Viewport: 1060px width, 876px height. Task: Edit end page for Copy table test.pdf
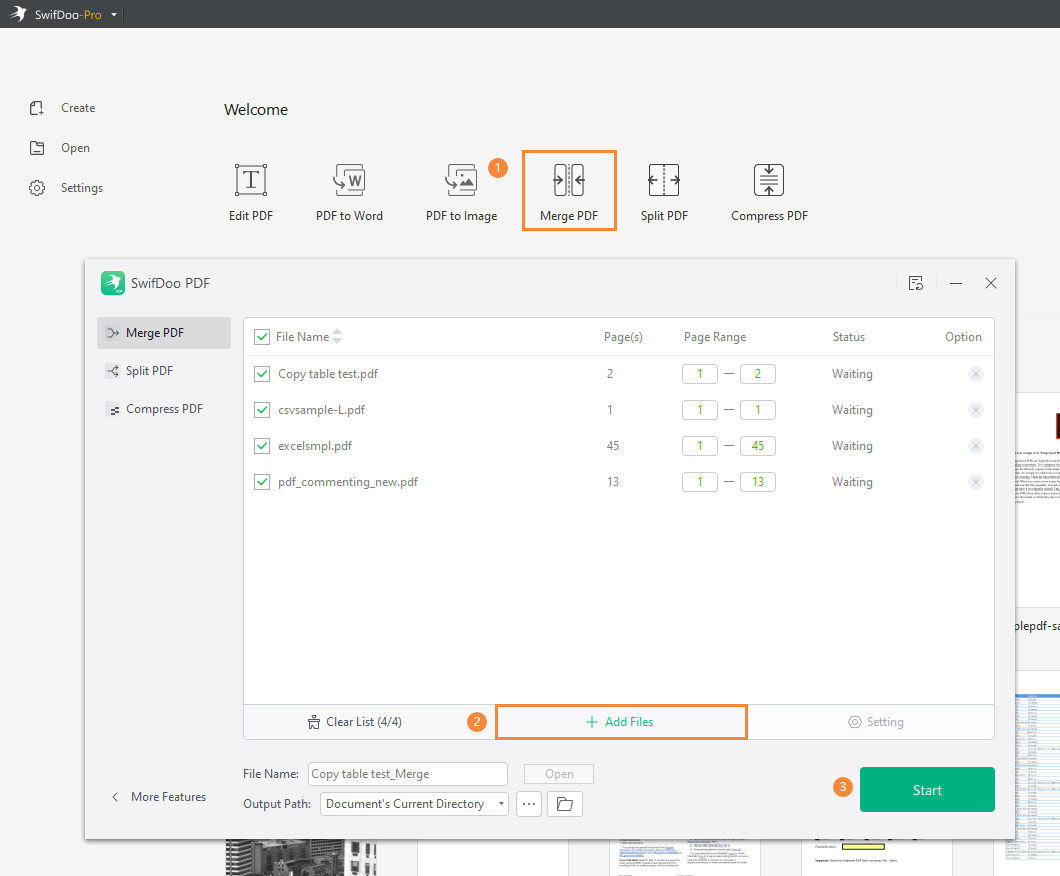click(x=758, y=374)
